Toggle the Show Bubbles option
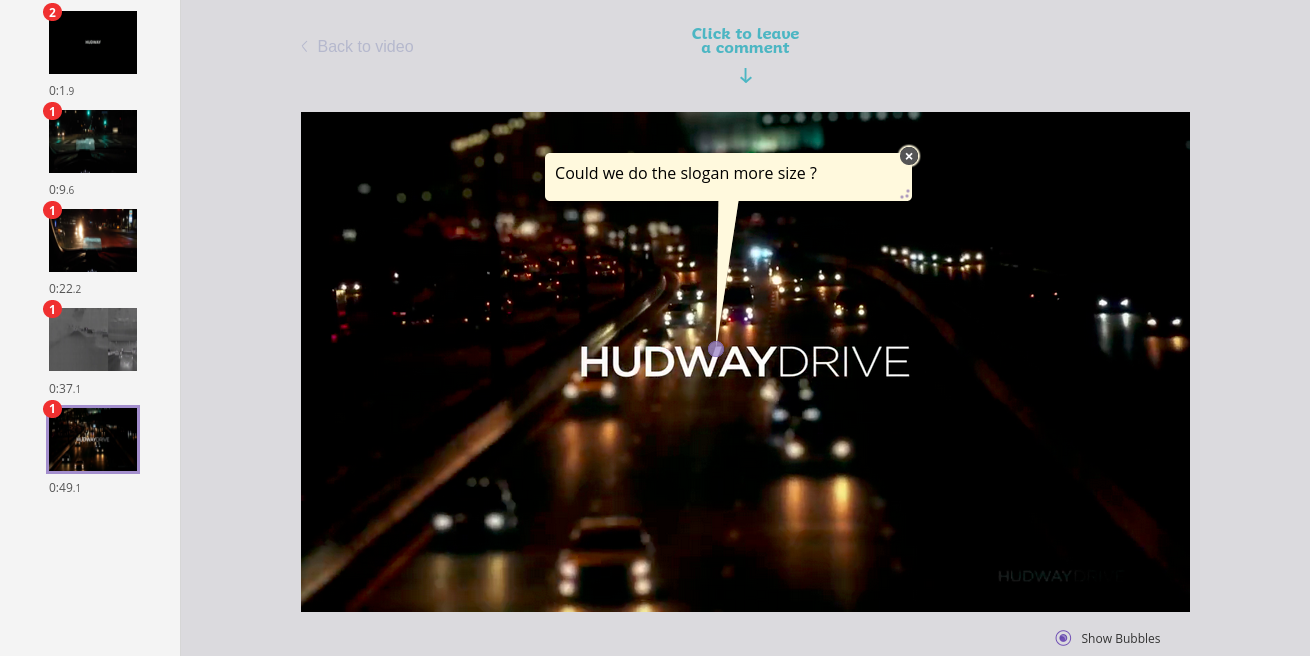 point(1063,638)
